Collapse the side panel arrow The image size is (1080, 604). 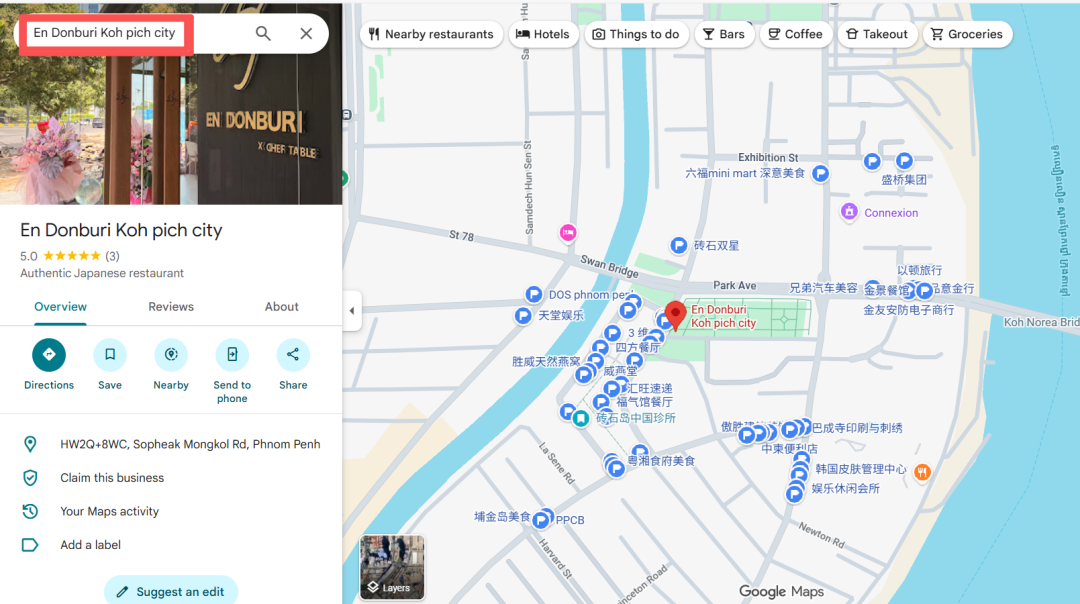point(352,311)
